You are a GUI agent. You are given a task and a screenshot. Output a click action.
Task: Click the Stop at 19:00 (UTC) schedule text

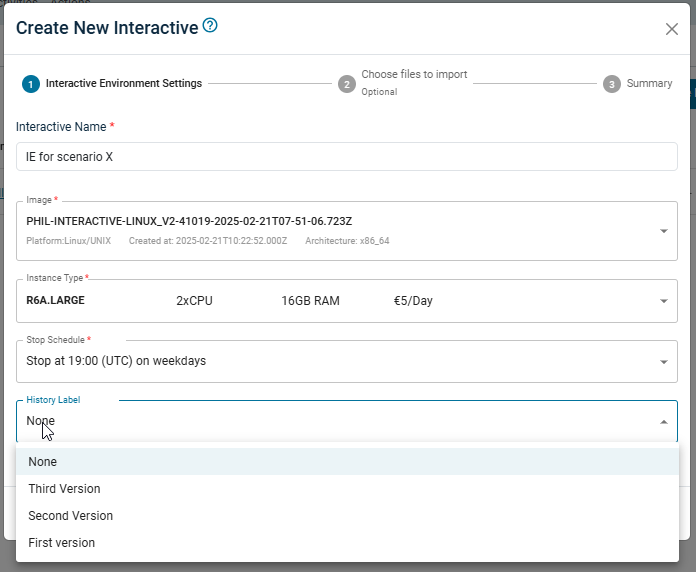116,361
